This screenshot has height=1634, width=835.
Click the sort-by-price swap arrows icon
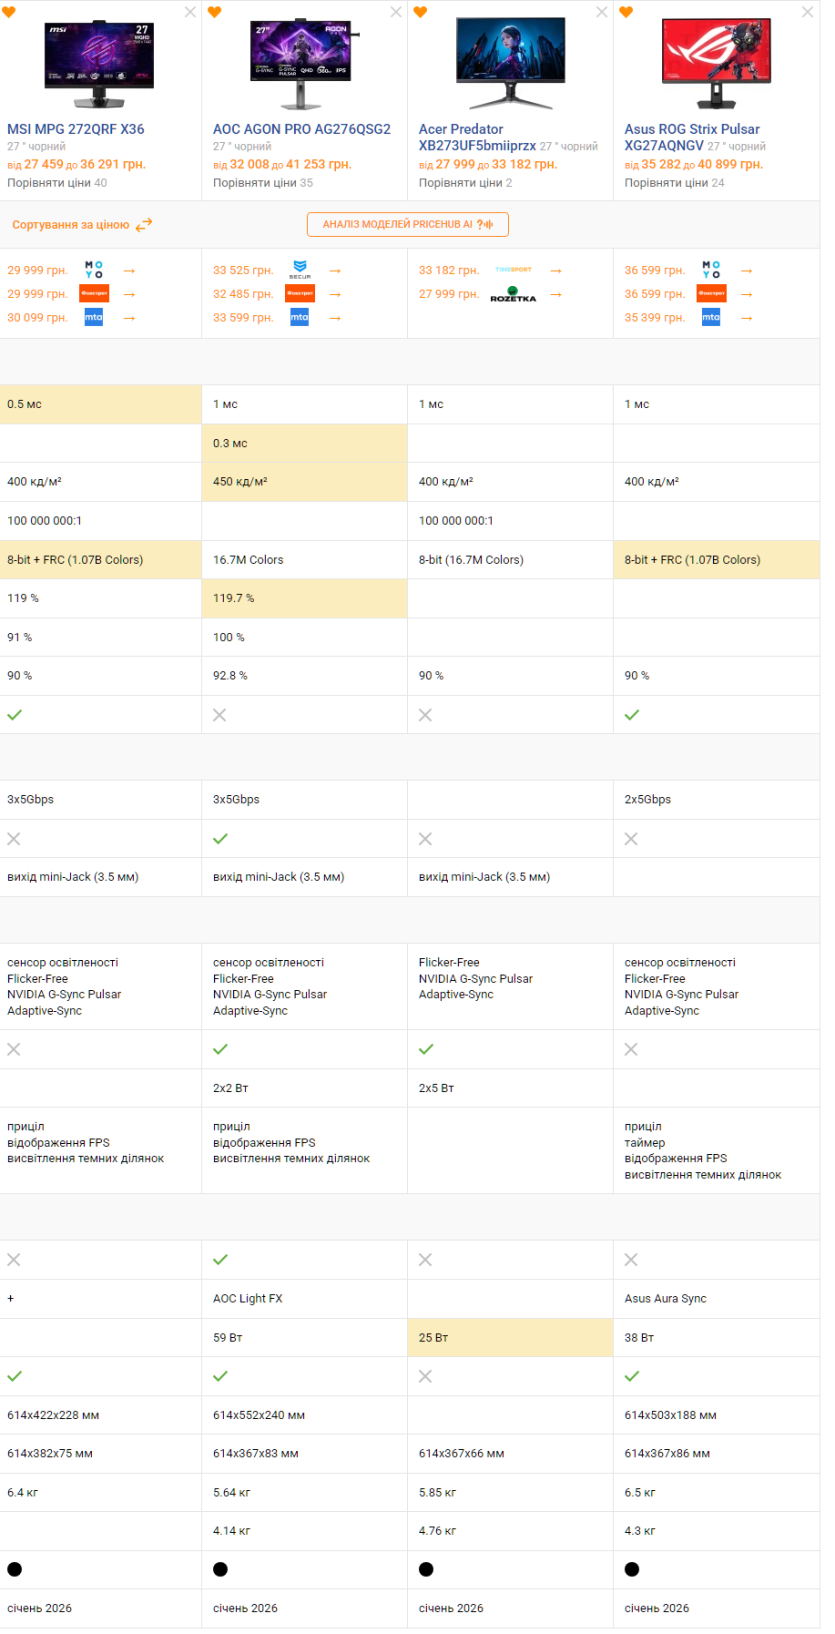[144, 225]
